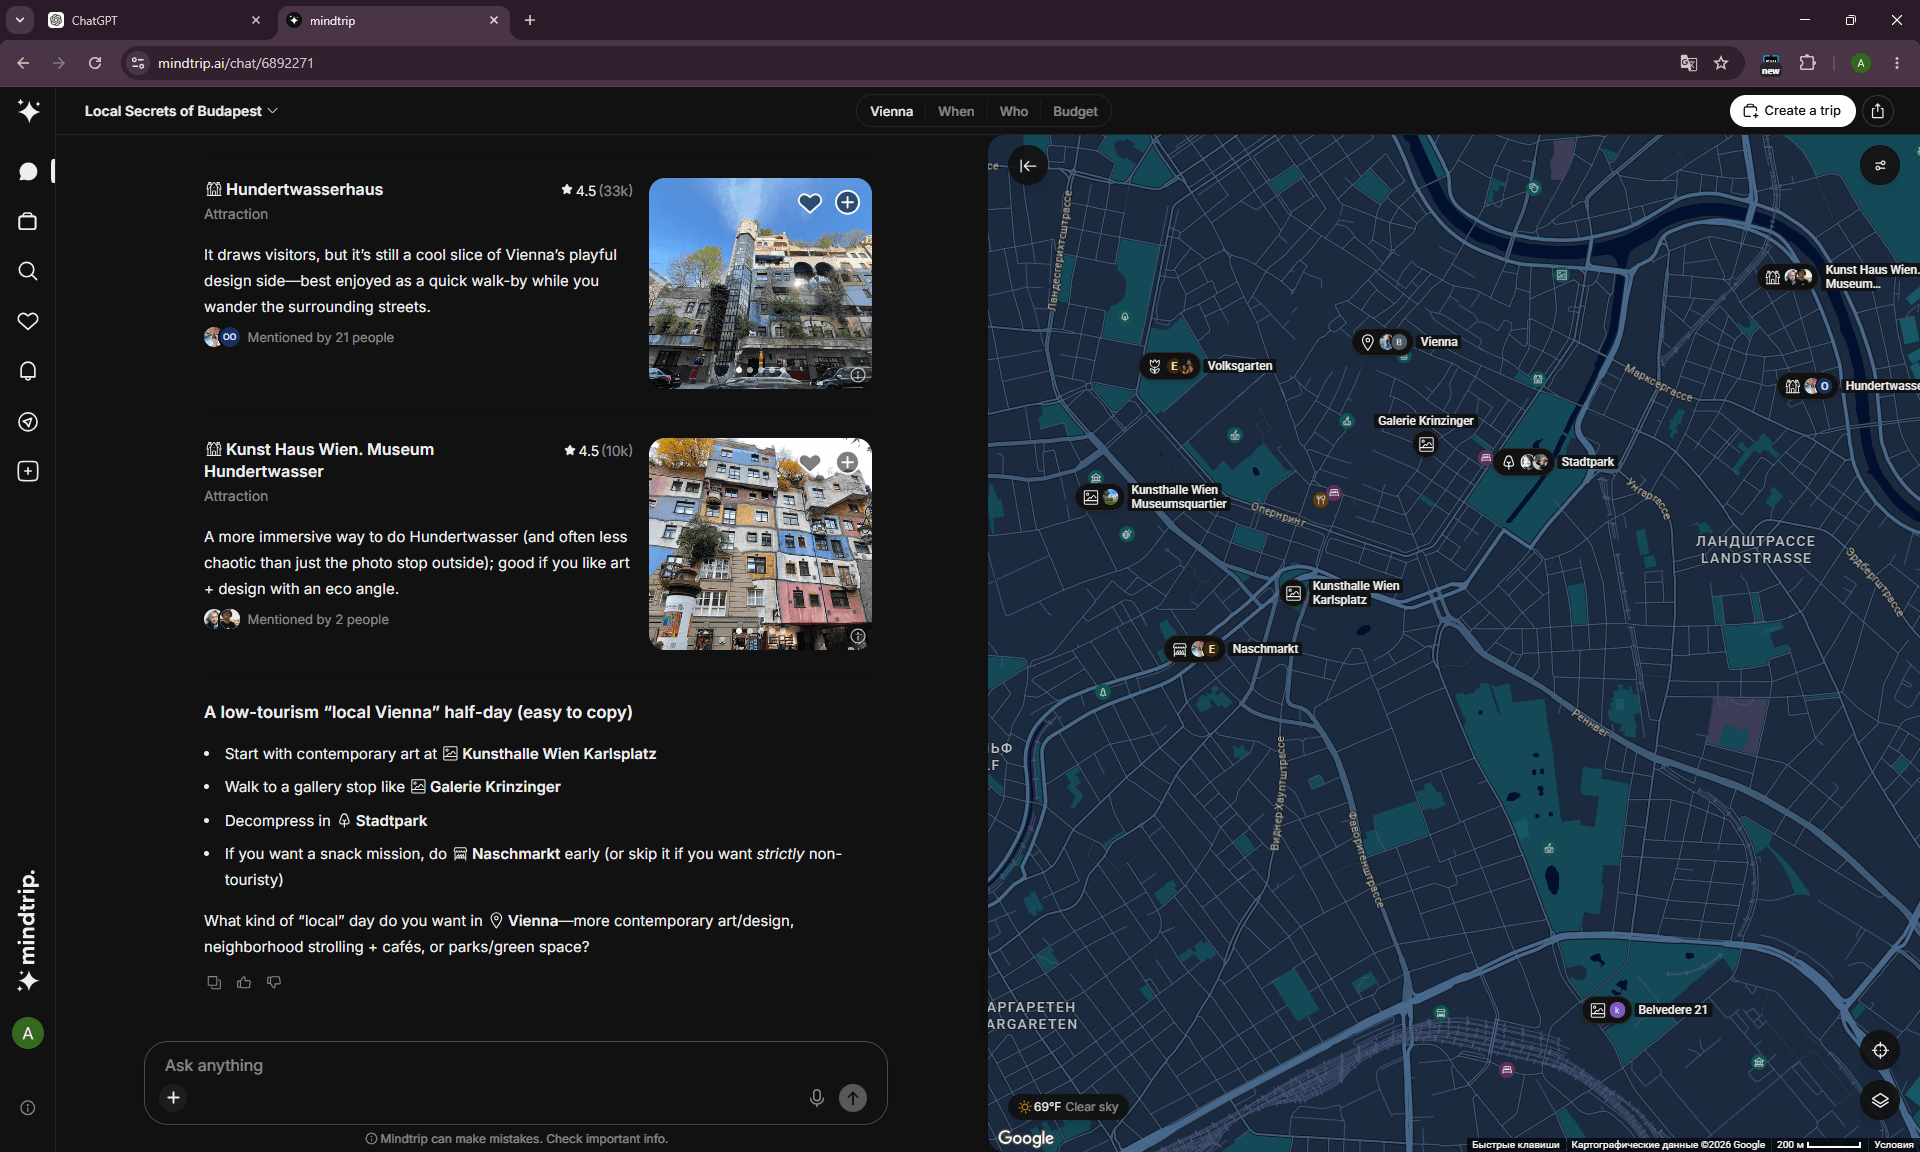Open the browser extensions puzzle icon
The height and width of the screenshot is (1152, 1920).
pos(1808,63)
